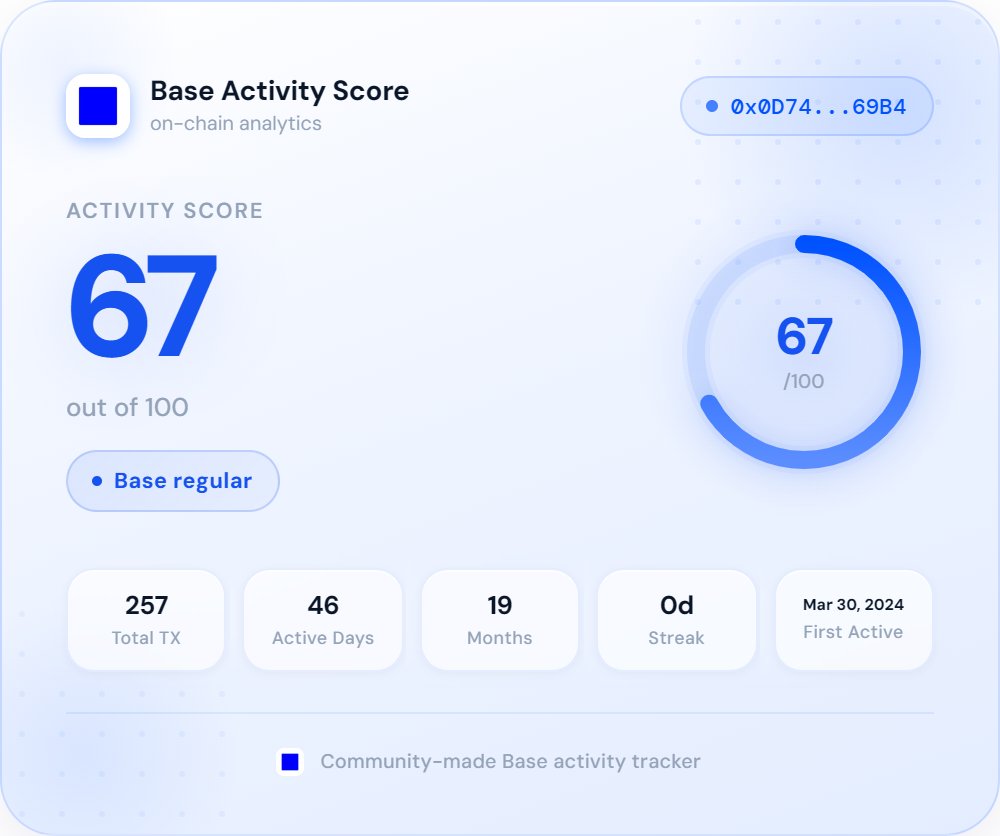Screen dimensions: 1000x836
Task: Click Community-made Base activity tracker text
Action: point(510,761)
